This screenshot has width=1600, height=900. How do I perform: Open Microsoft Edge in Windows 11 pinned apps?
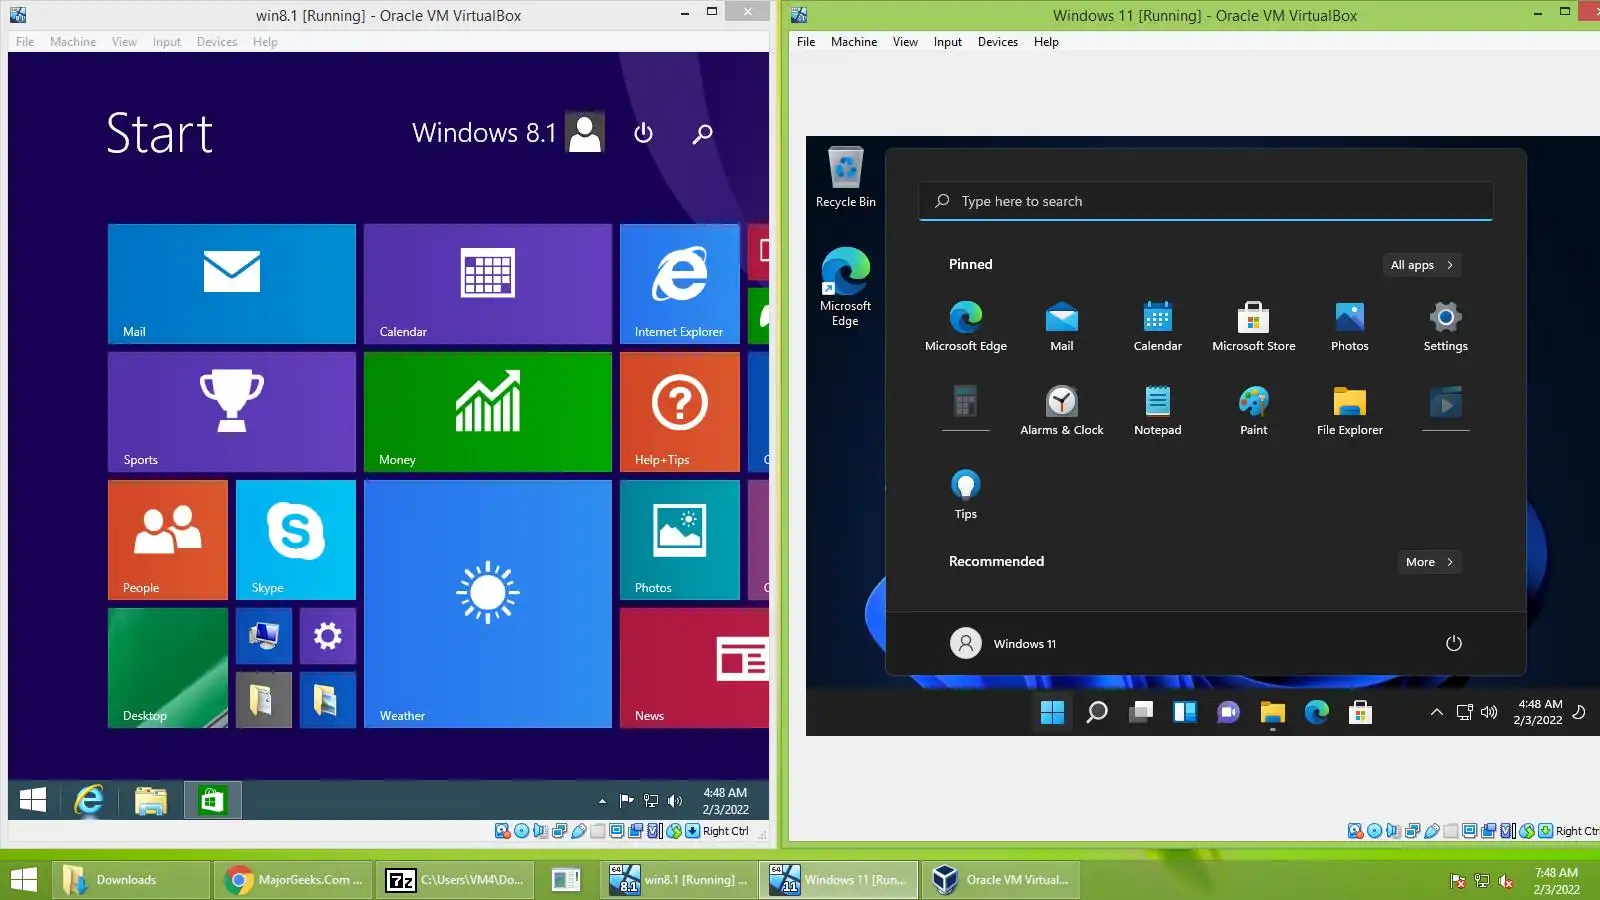966,327
